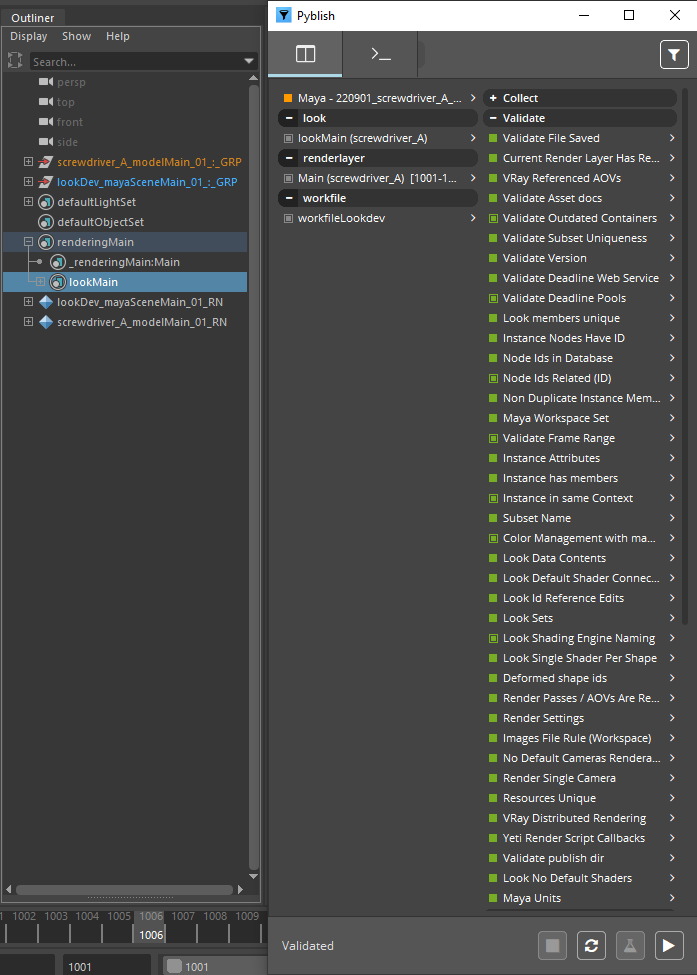The width and height of the screenshot is (697, 975).
Task: Open the Outliner Show menu
Action: (76, 36)
